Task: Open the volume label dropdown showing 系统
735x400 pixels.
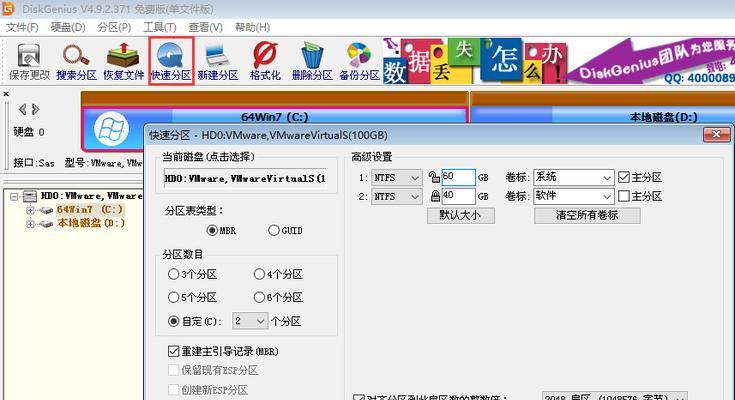Action: (x=574, y=177)
